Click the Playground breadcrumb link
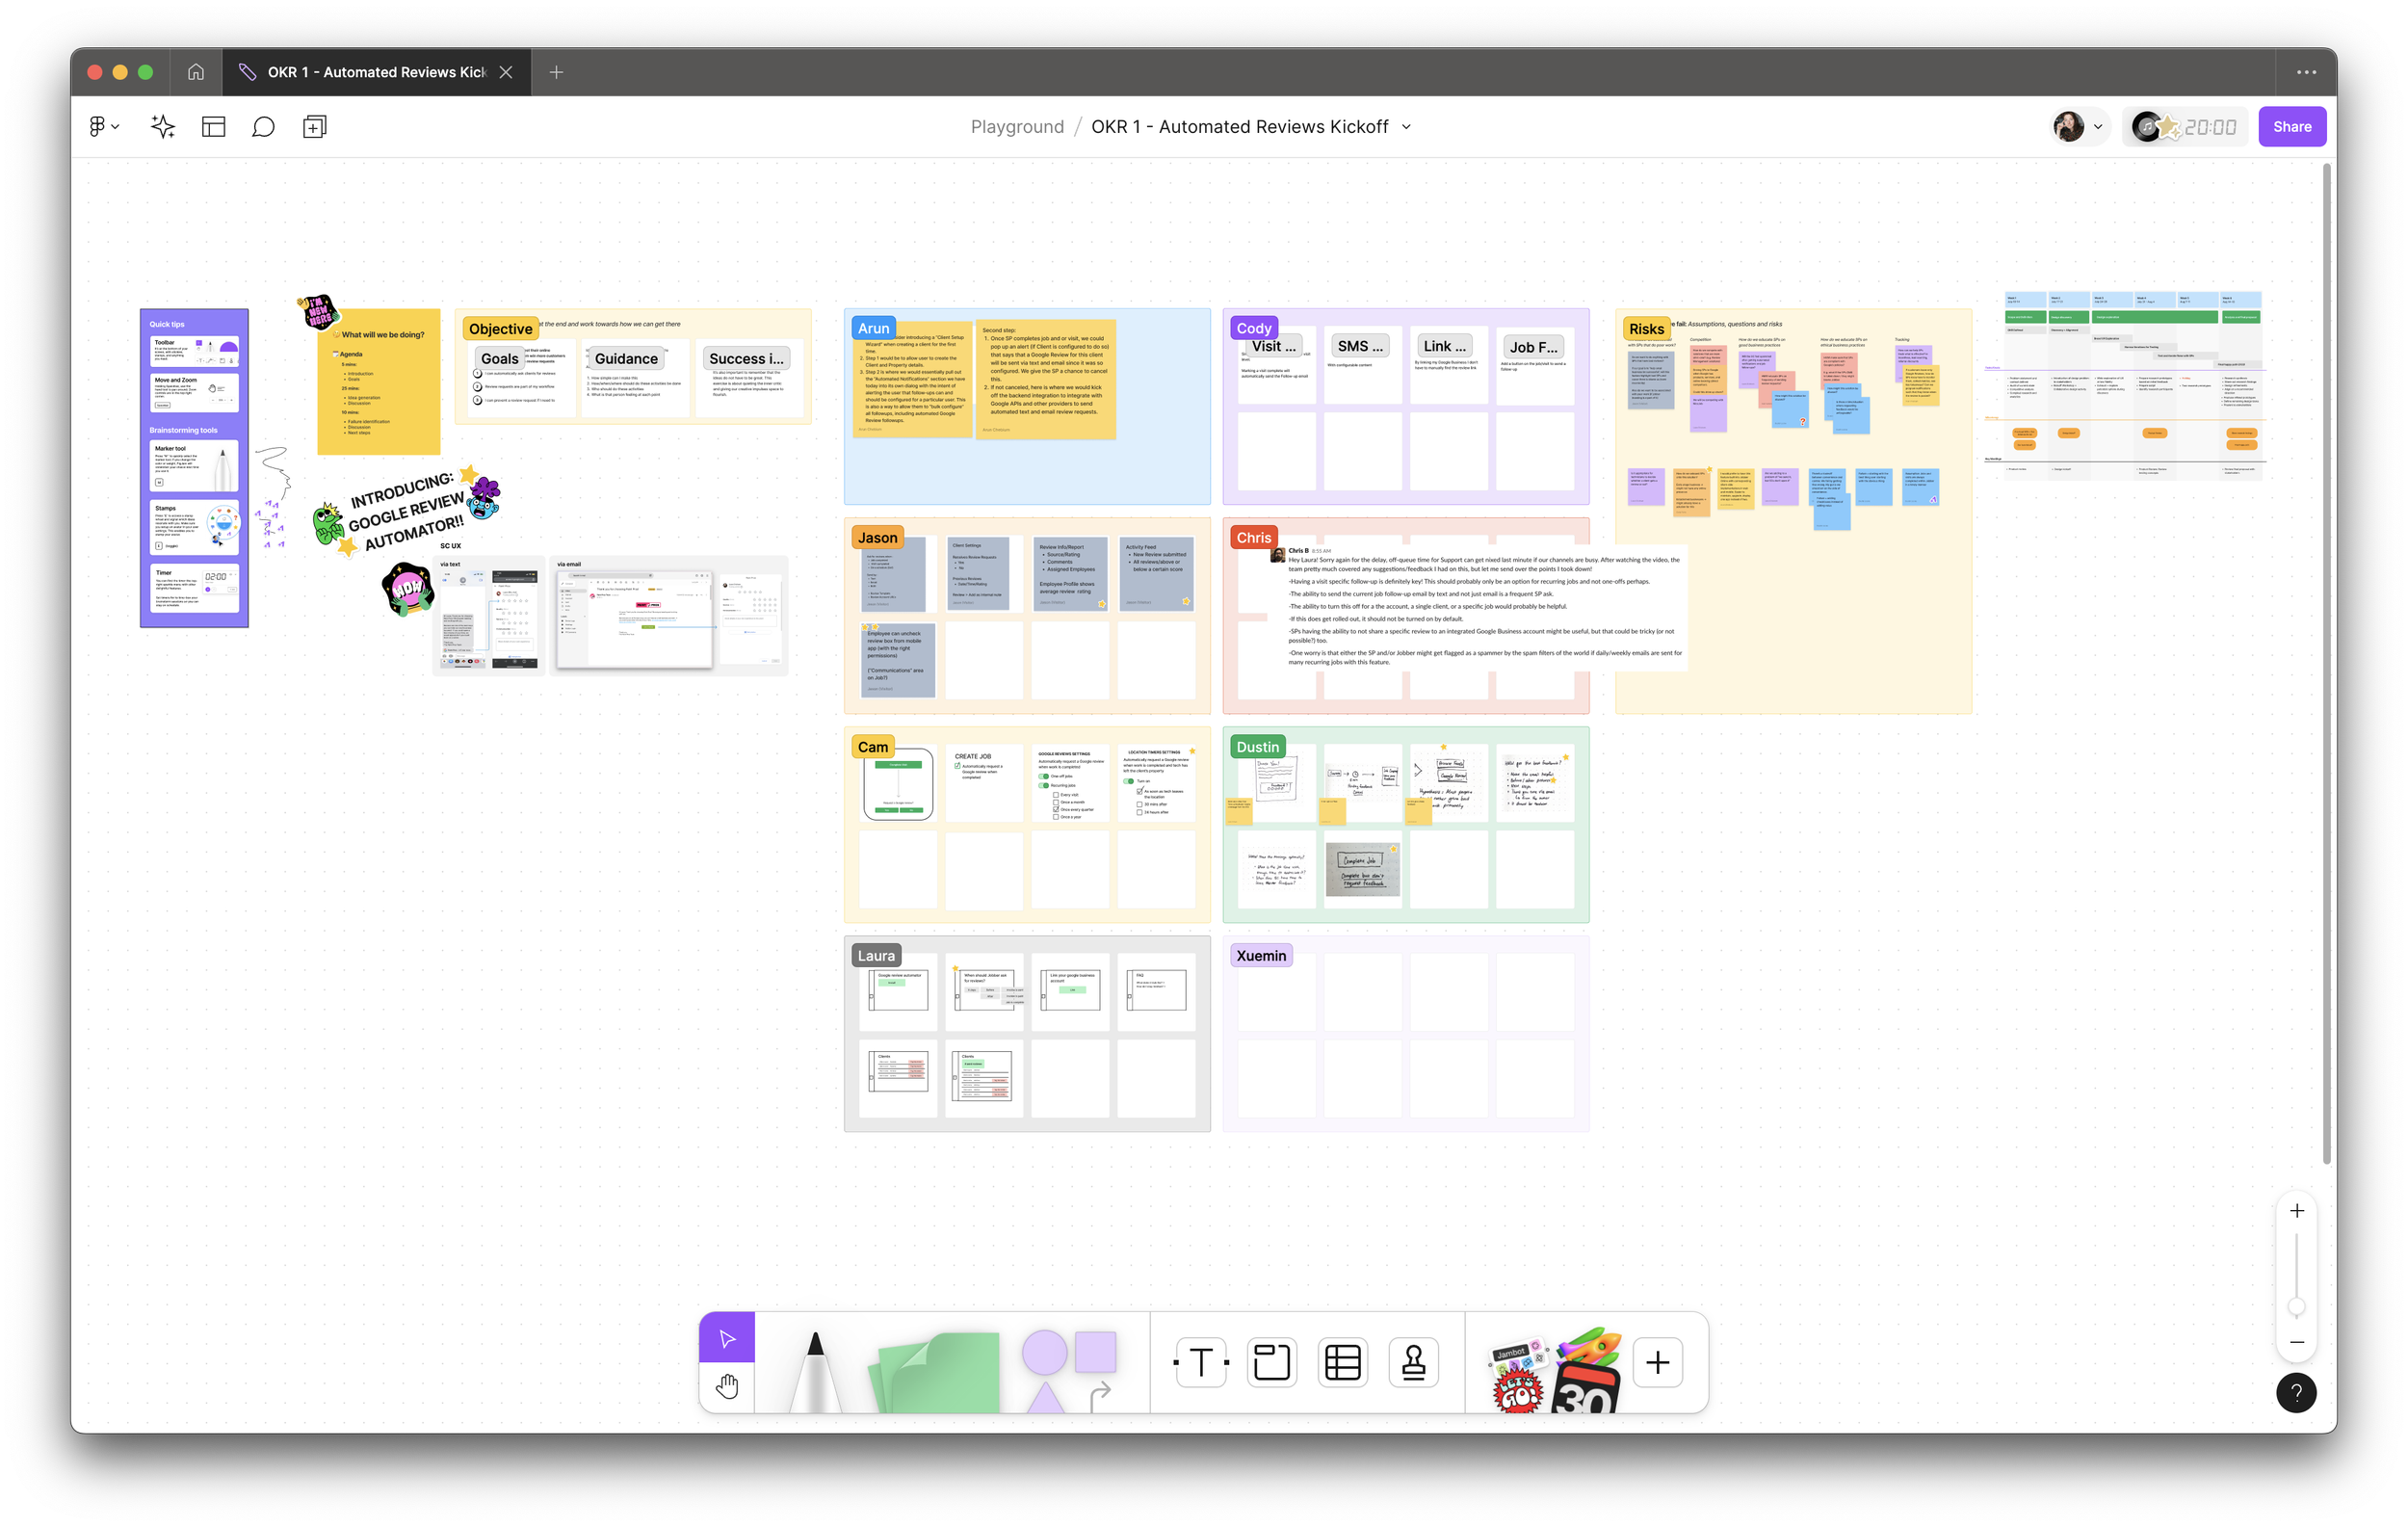The image size is (2408, 1527). point(1017,127)
